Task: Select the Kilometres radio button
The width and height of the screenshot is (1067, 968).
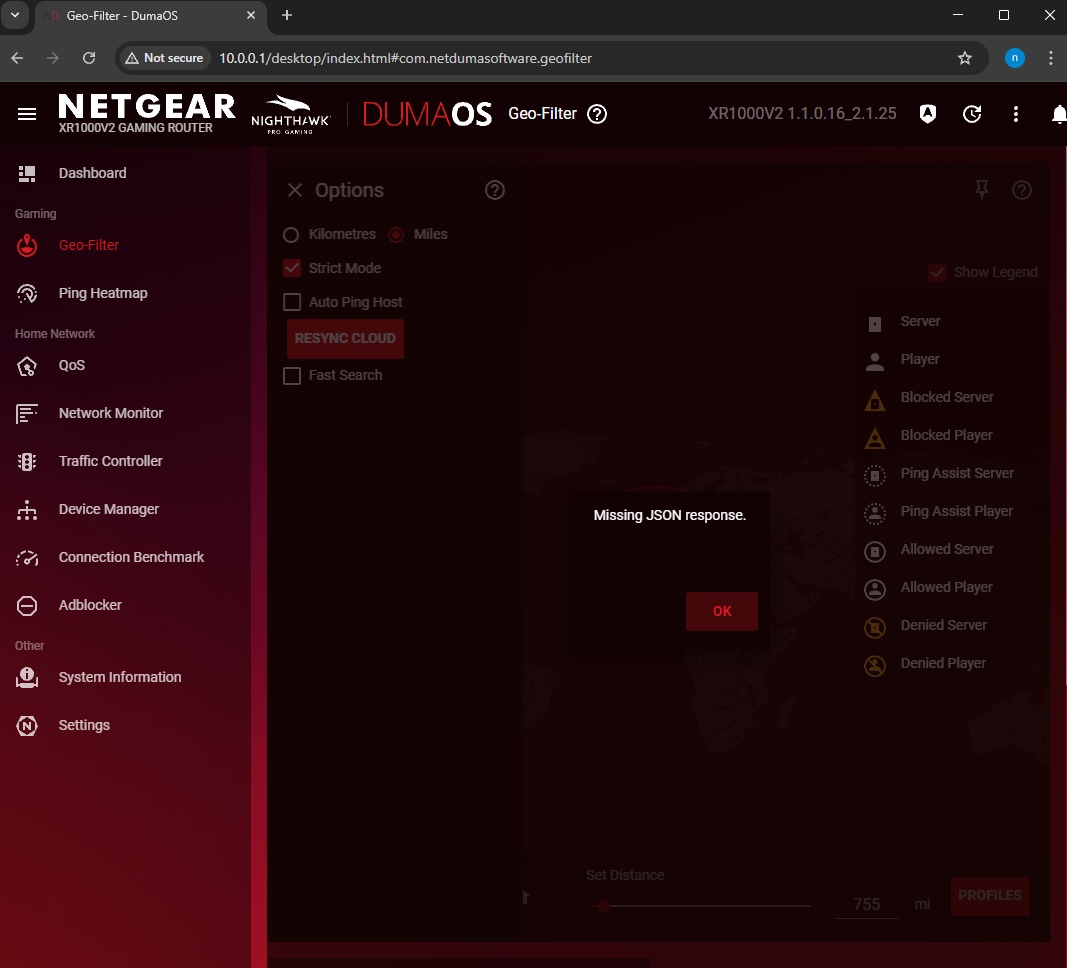Action: pyautogui.click(x=291, y=235)
